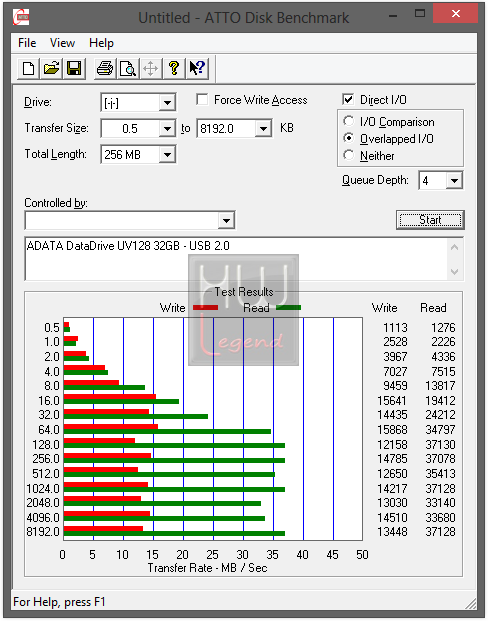
Task: Open a saved benchmark file icon
Action: pyautogui.click(x=51, y=69)
